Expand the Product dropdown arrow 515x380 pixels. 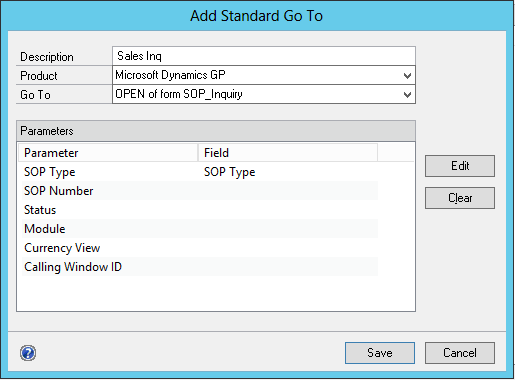pyautogui.click(x=407, y=75)
